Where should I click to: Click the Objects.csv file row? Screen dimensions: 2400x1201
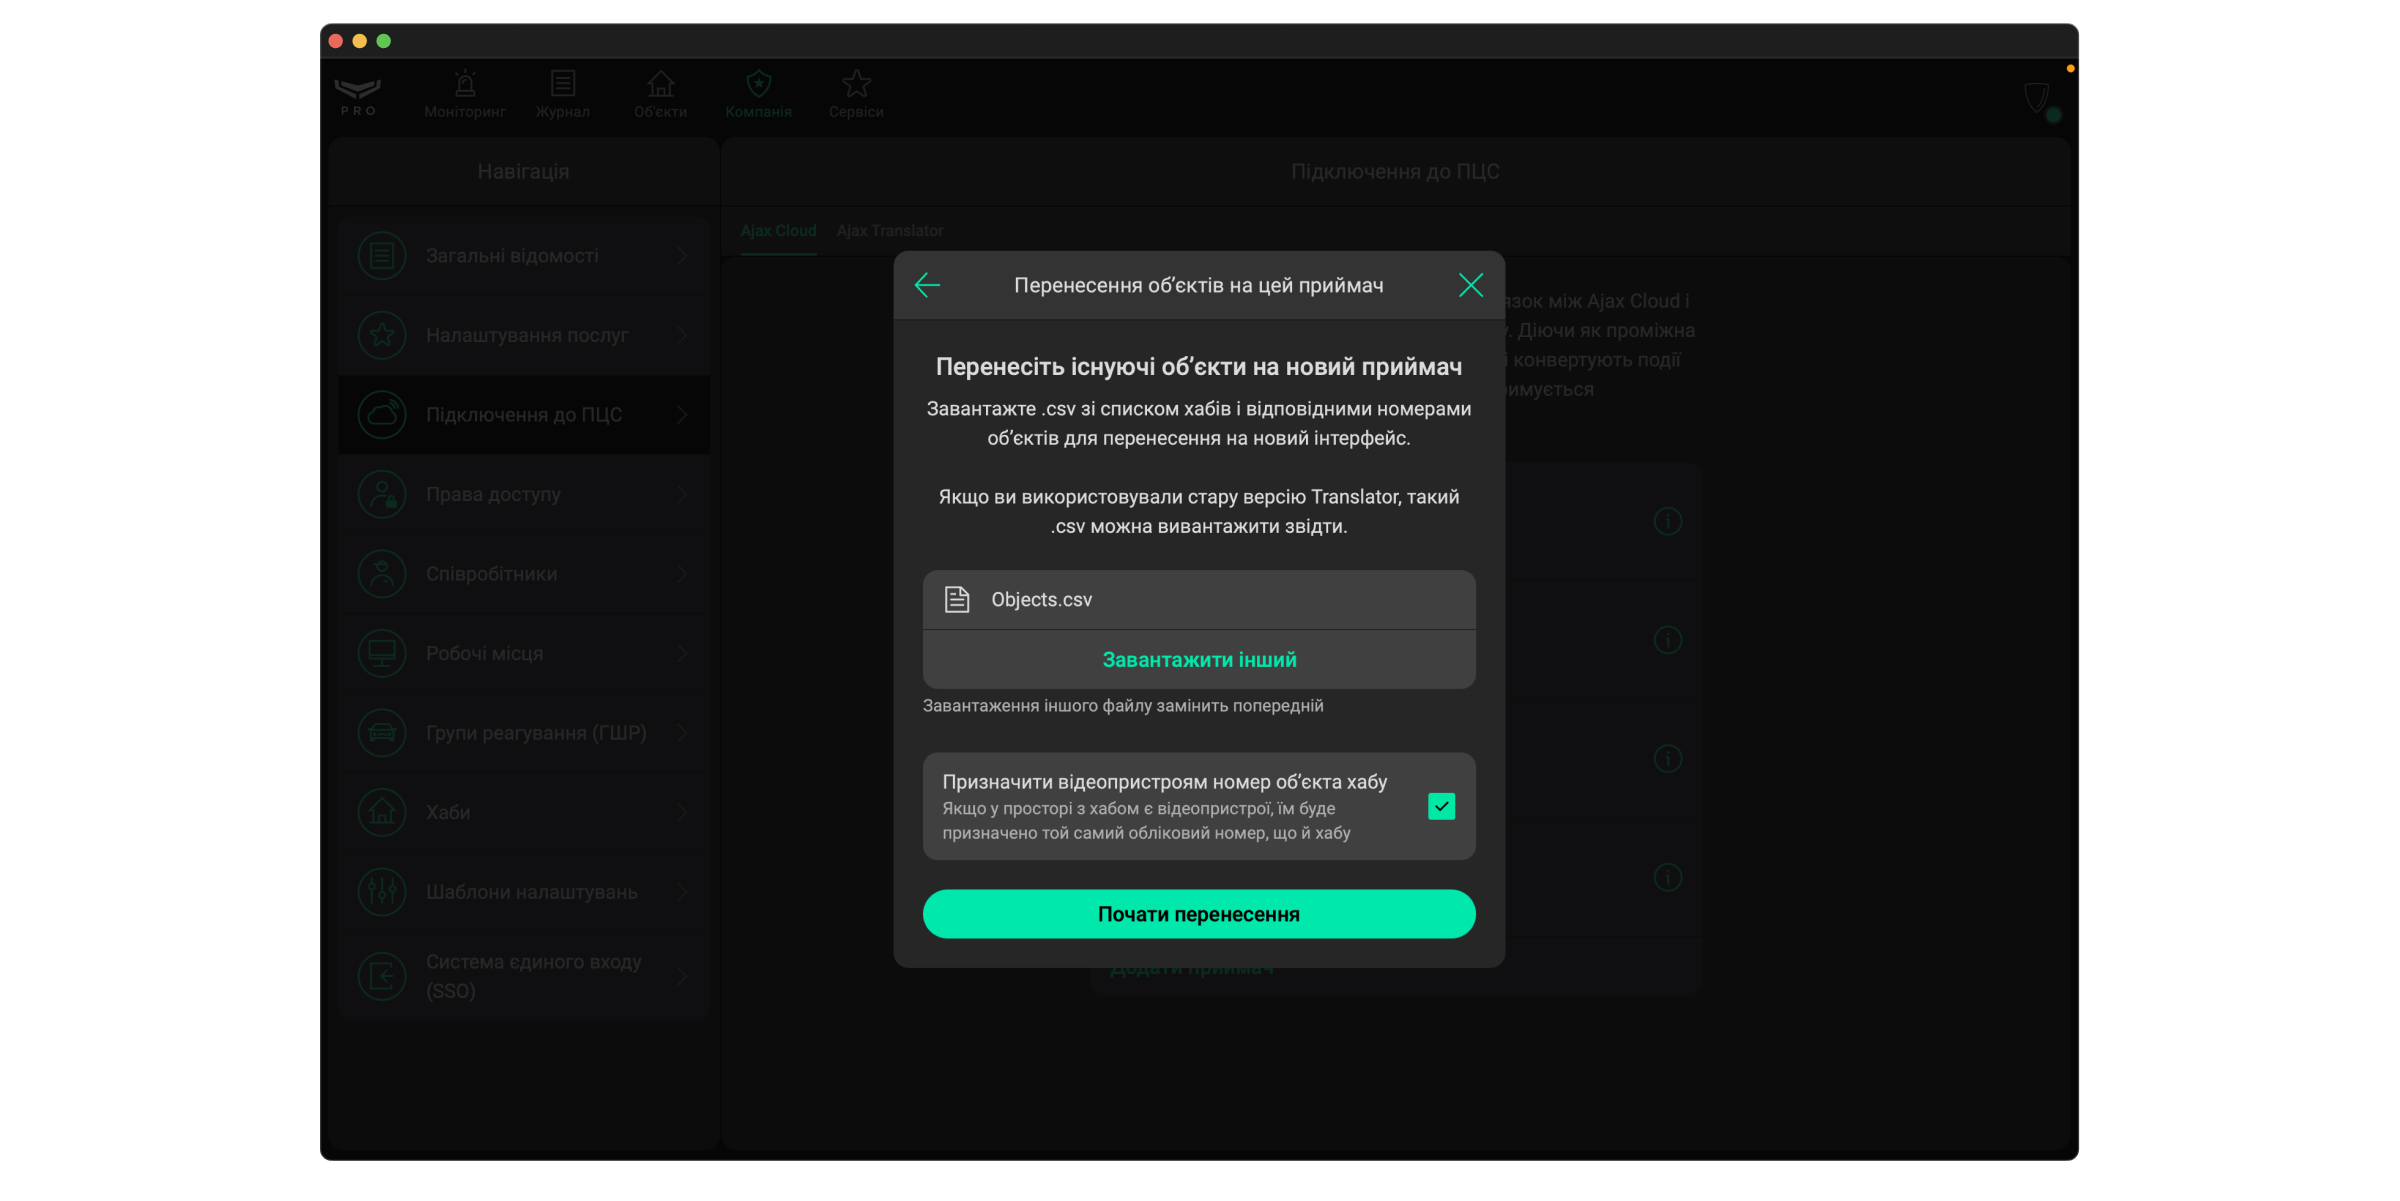[1199, 600]
